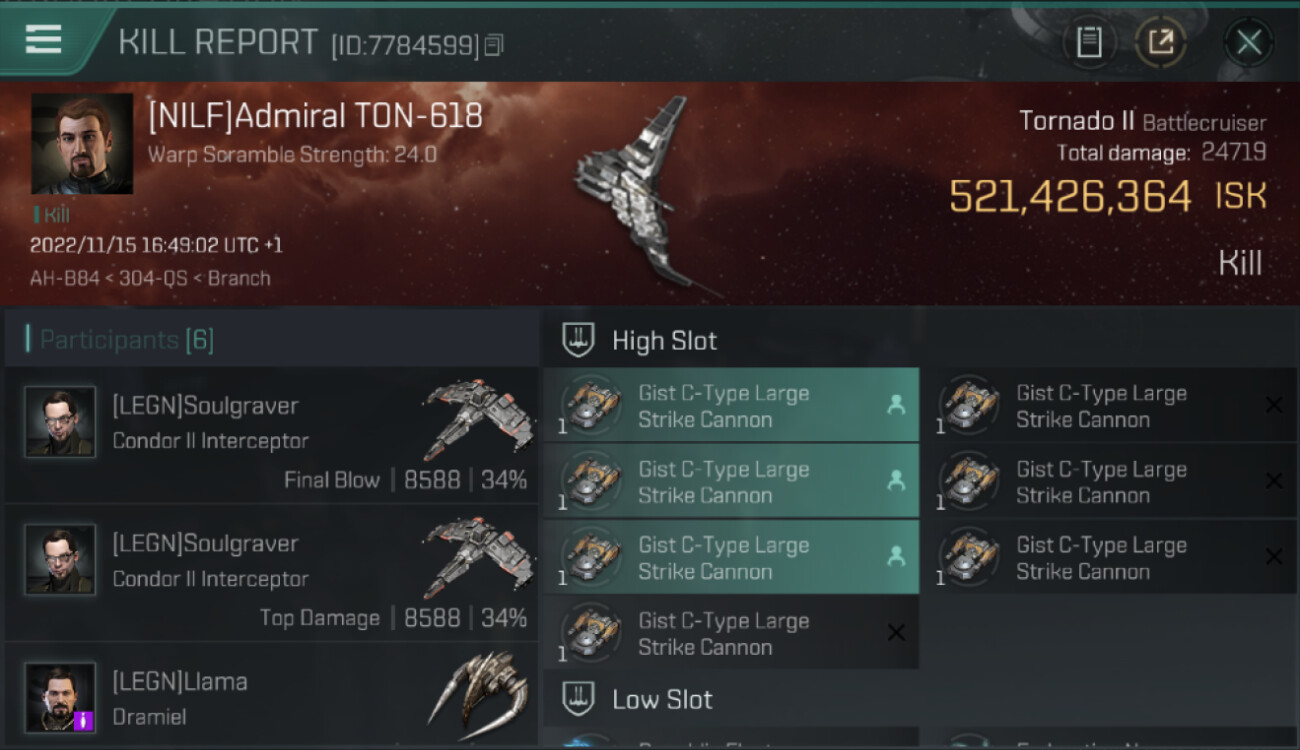The width and height of the screenshot is (1300, 750).
Task: Copy the kill report ID
Action: coord(493,45)
